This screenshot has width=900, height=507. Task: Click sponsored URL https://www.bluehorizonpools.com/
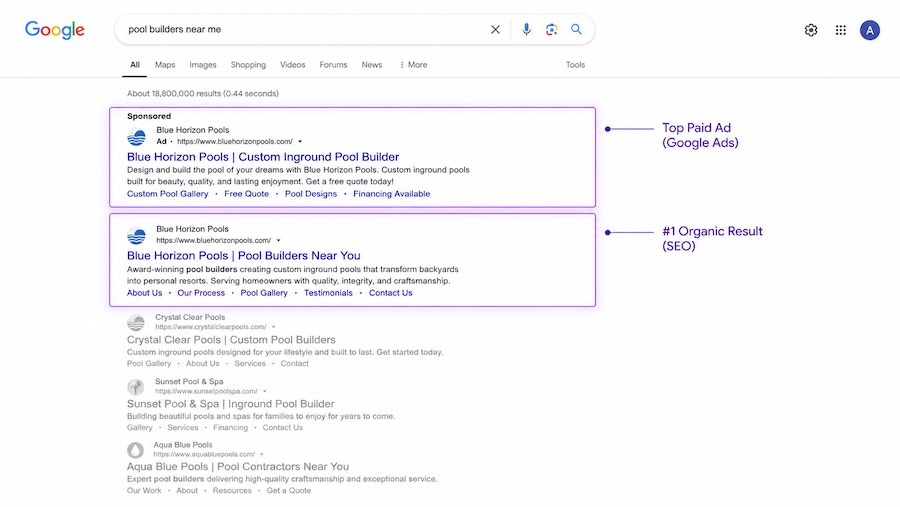tap(235, 142)
